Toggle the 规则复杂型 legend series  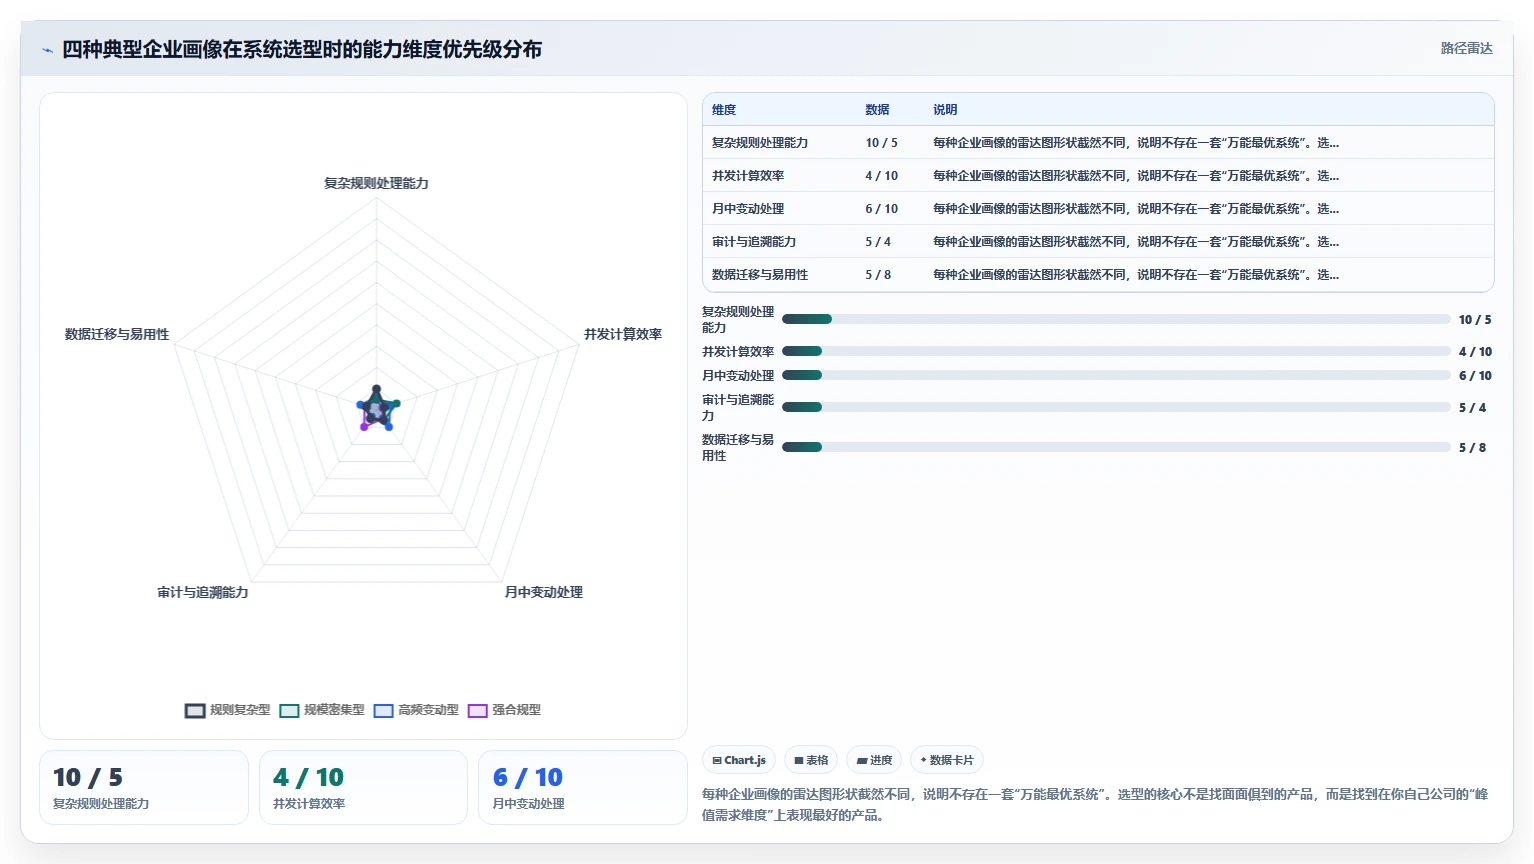(x=228, y=710)
